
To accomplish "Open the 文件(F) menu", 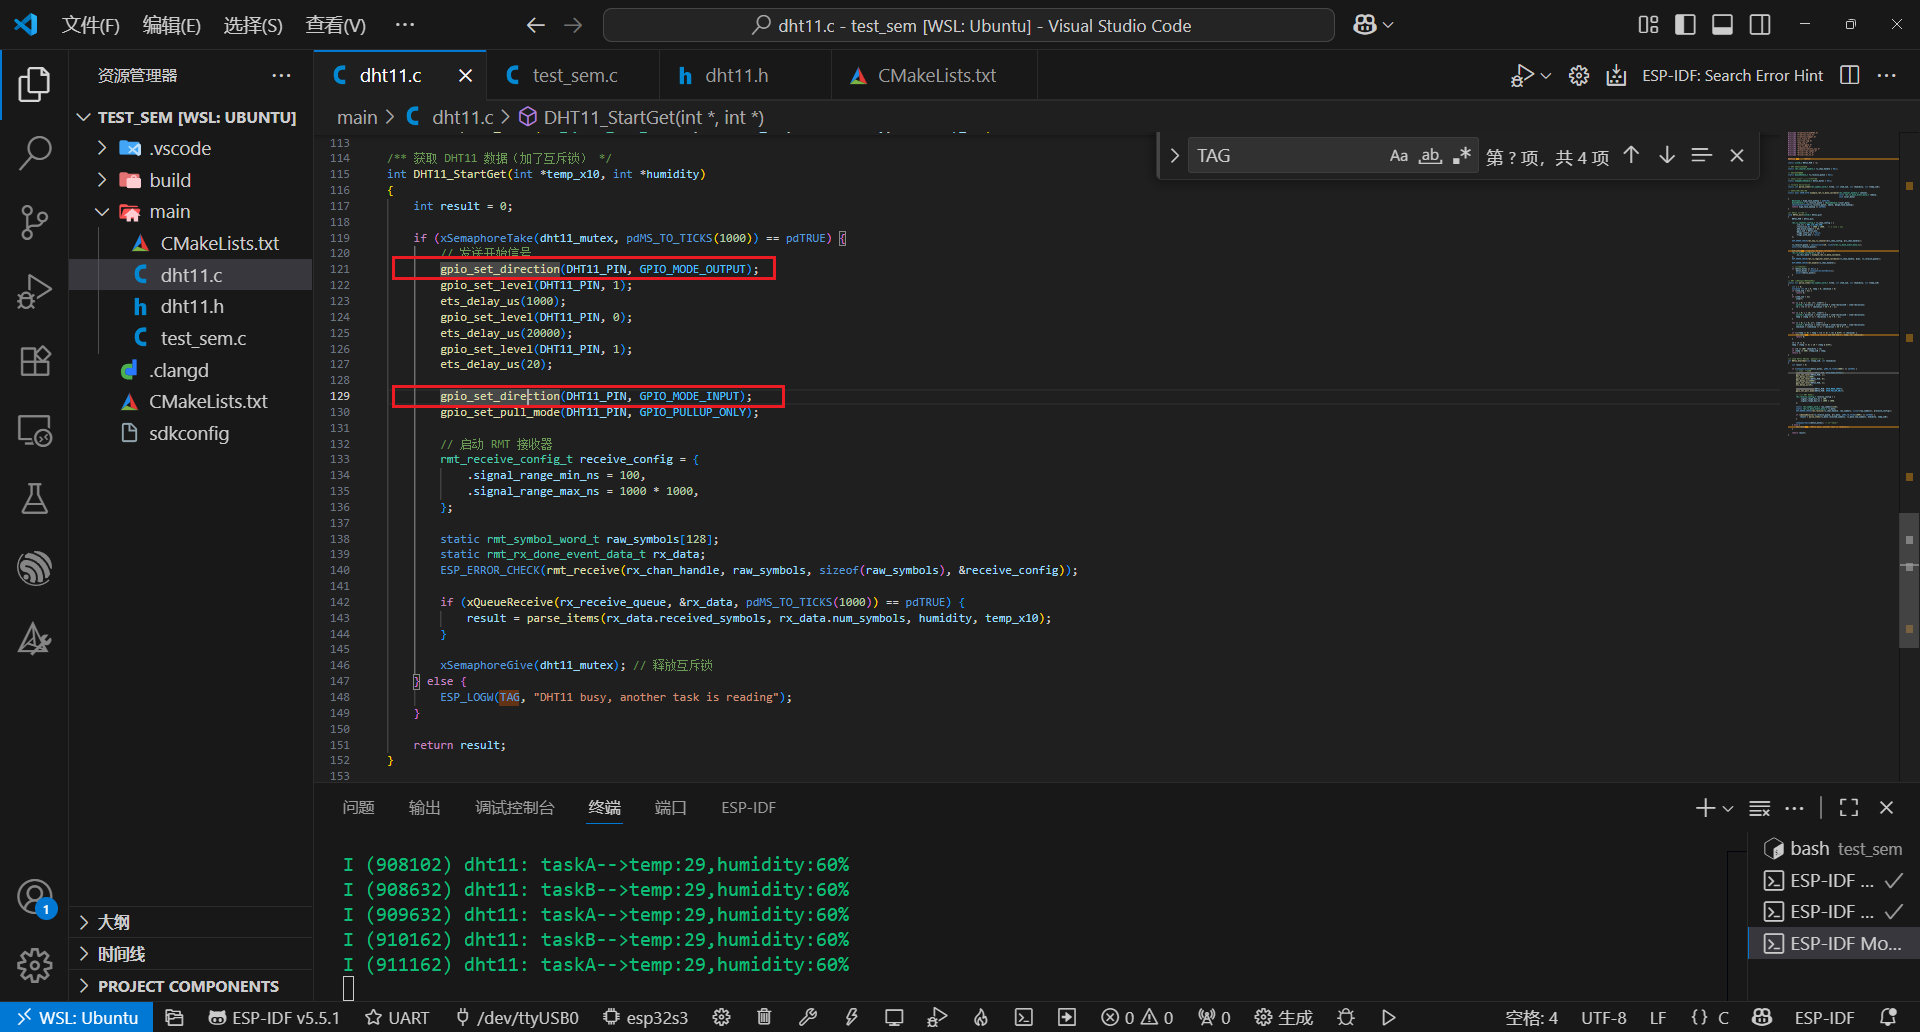I will [x=91, y=25].
